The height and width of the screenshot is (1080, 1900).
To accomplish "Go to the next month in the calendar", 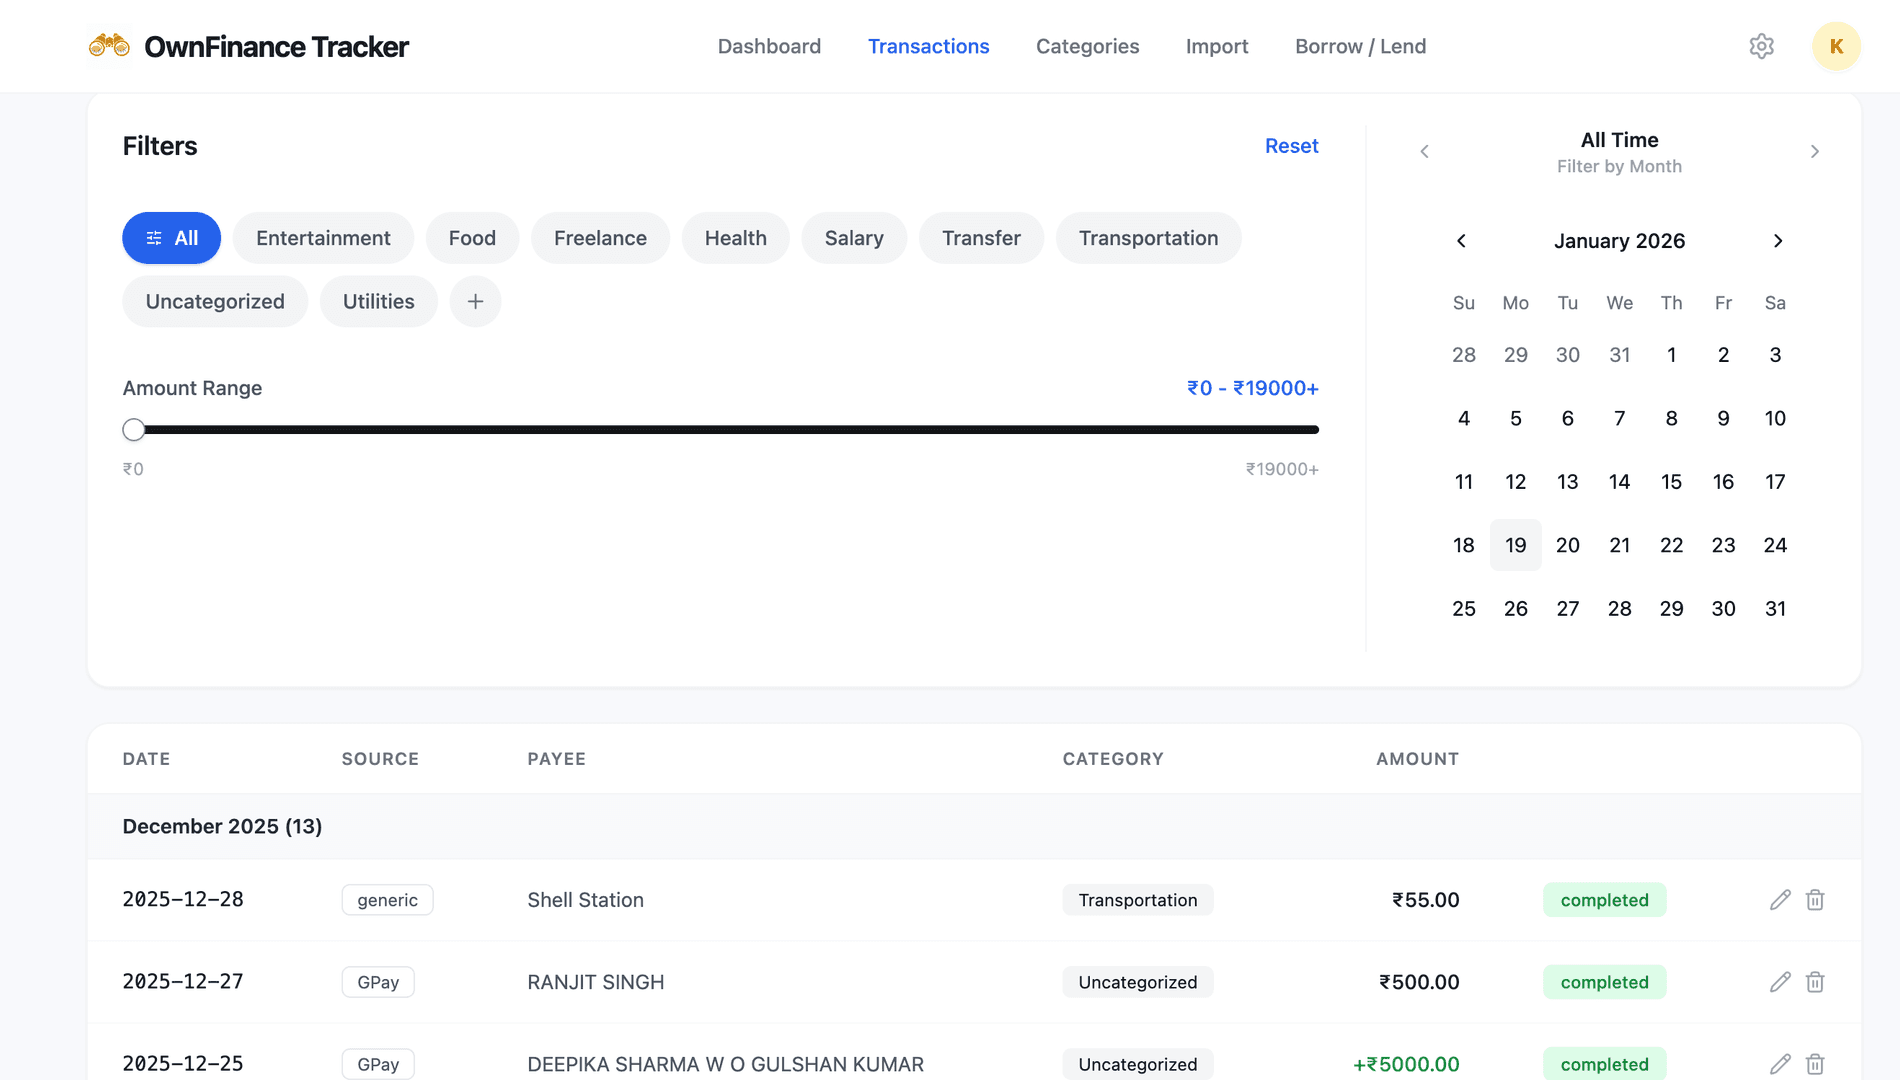I will click(x=1778, y=241).
